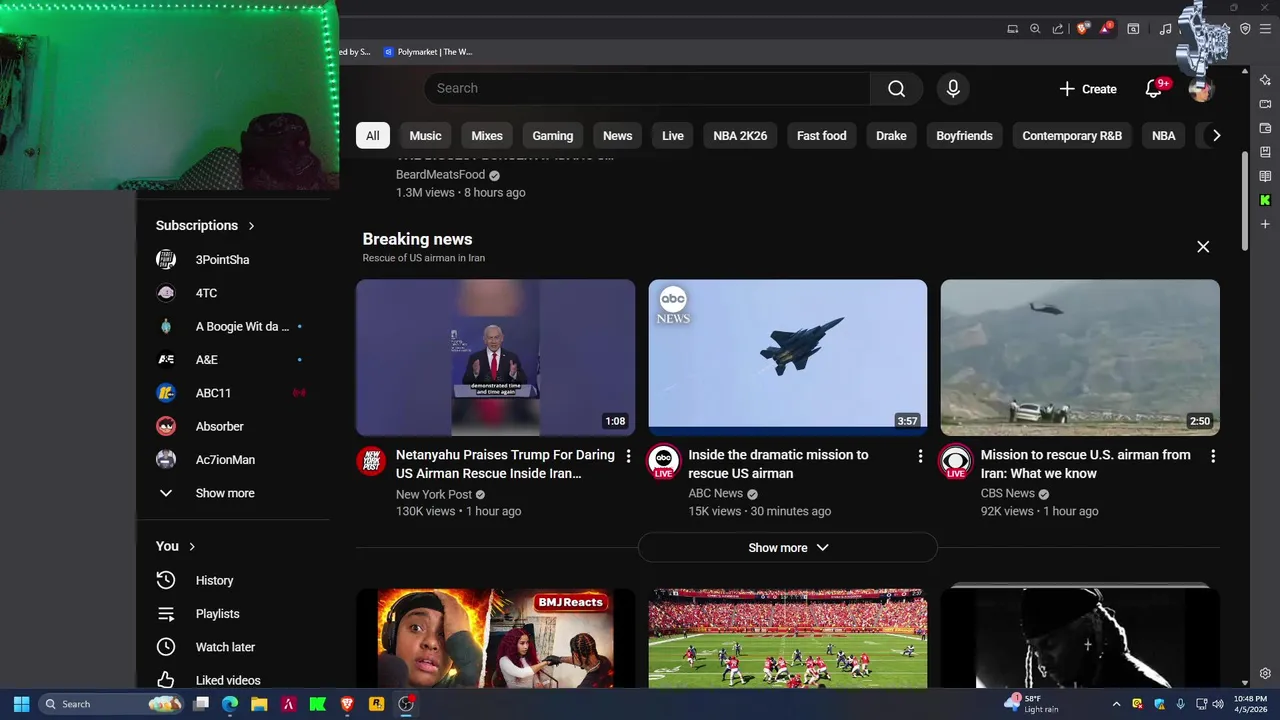Click the YouTube search magnifier button
The height and width of the screenshot is (720, 1280).
point(896,89)
